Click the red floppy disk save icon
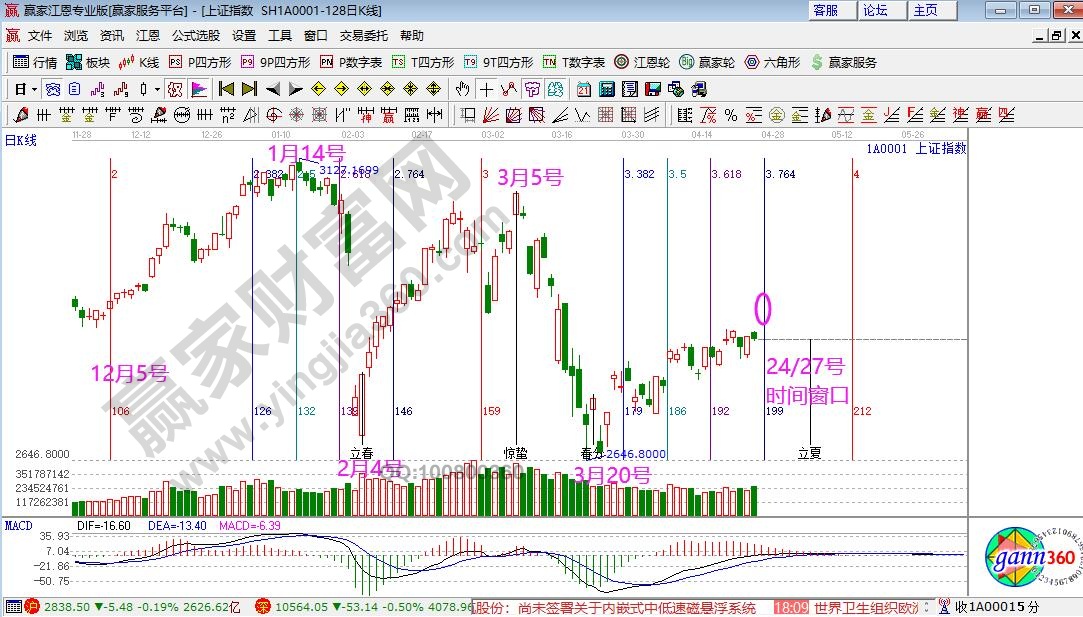Image resolution: width=1083 pixels, height=617 pixels. (x=653, y=89)
